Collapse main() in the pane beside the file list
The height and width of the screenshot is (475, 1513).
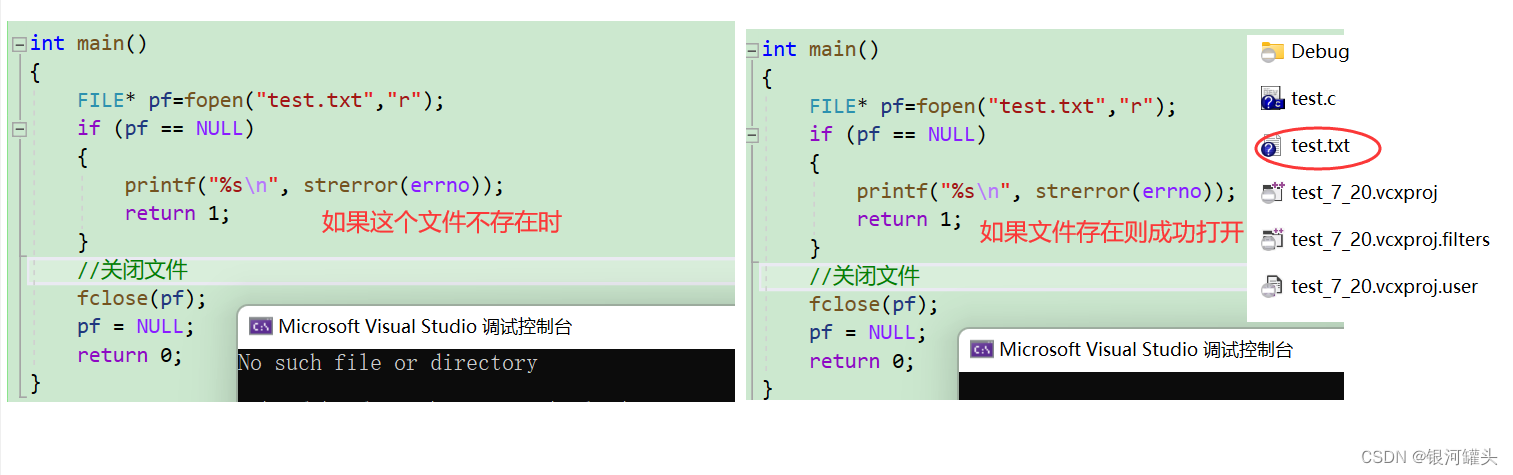click(752, 50)
